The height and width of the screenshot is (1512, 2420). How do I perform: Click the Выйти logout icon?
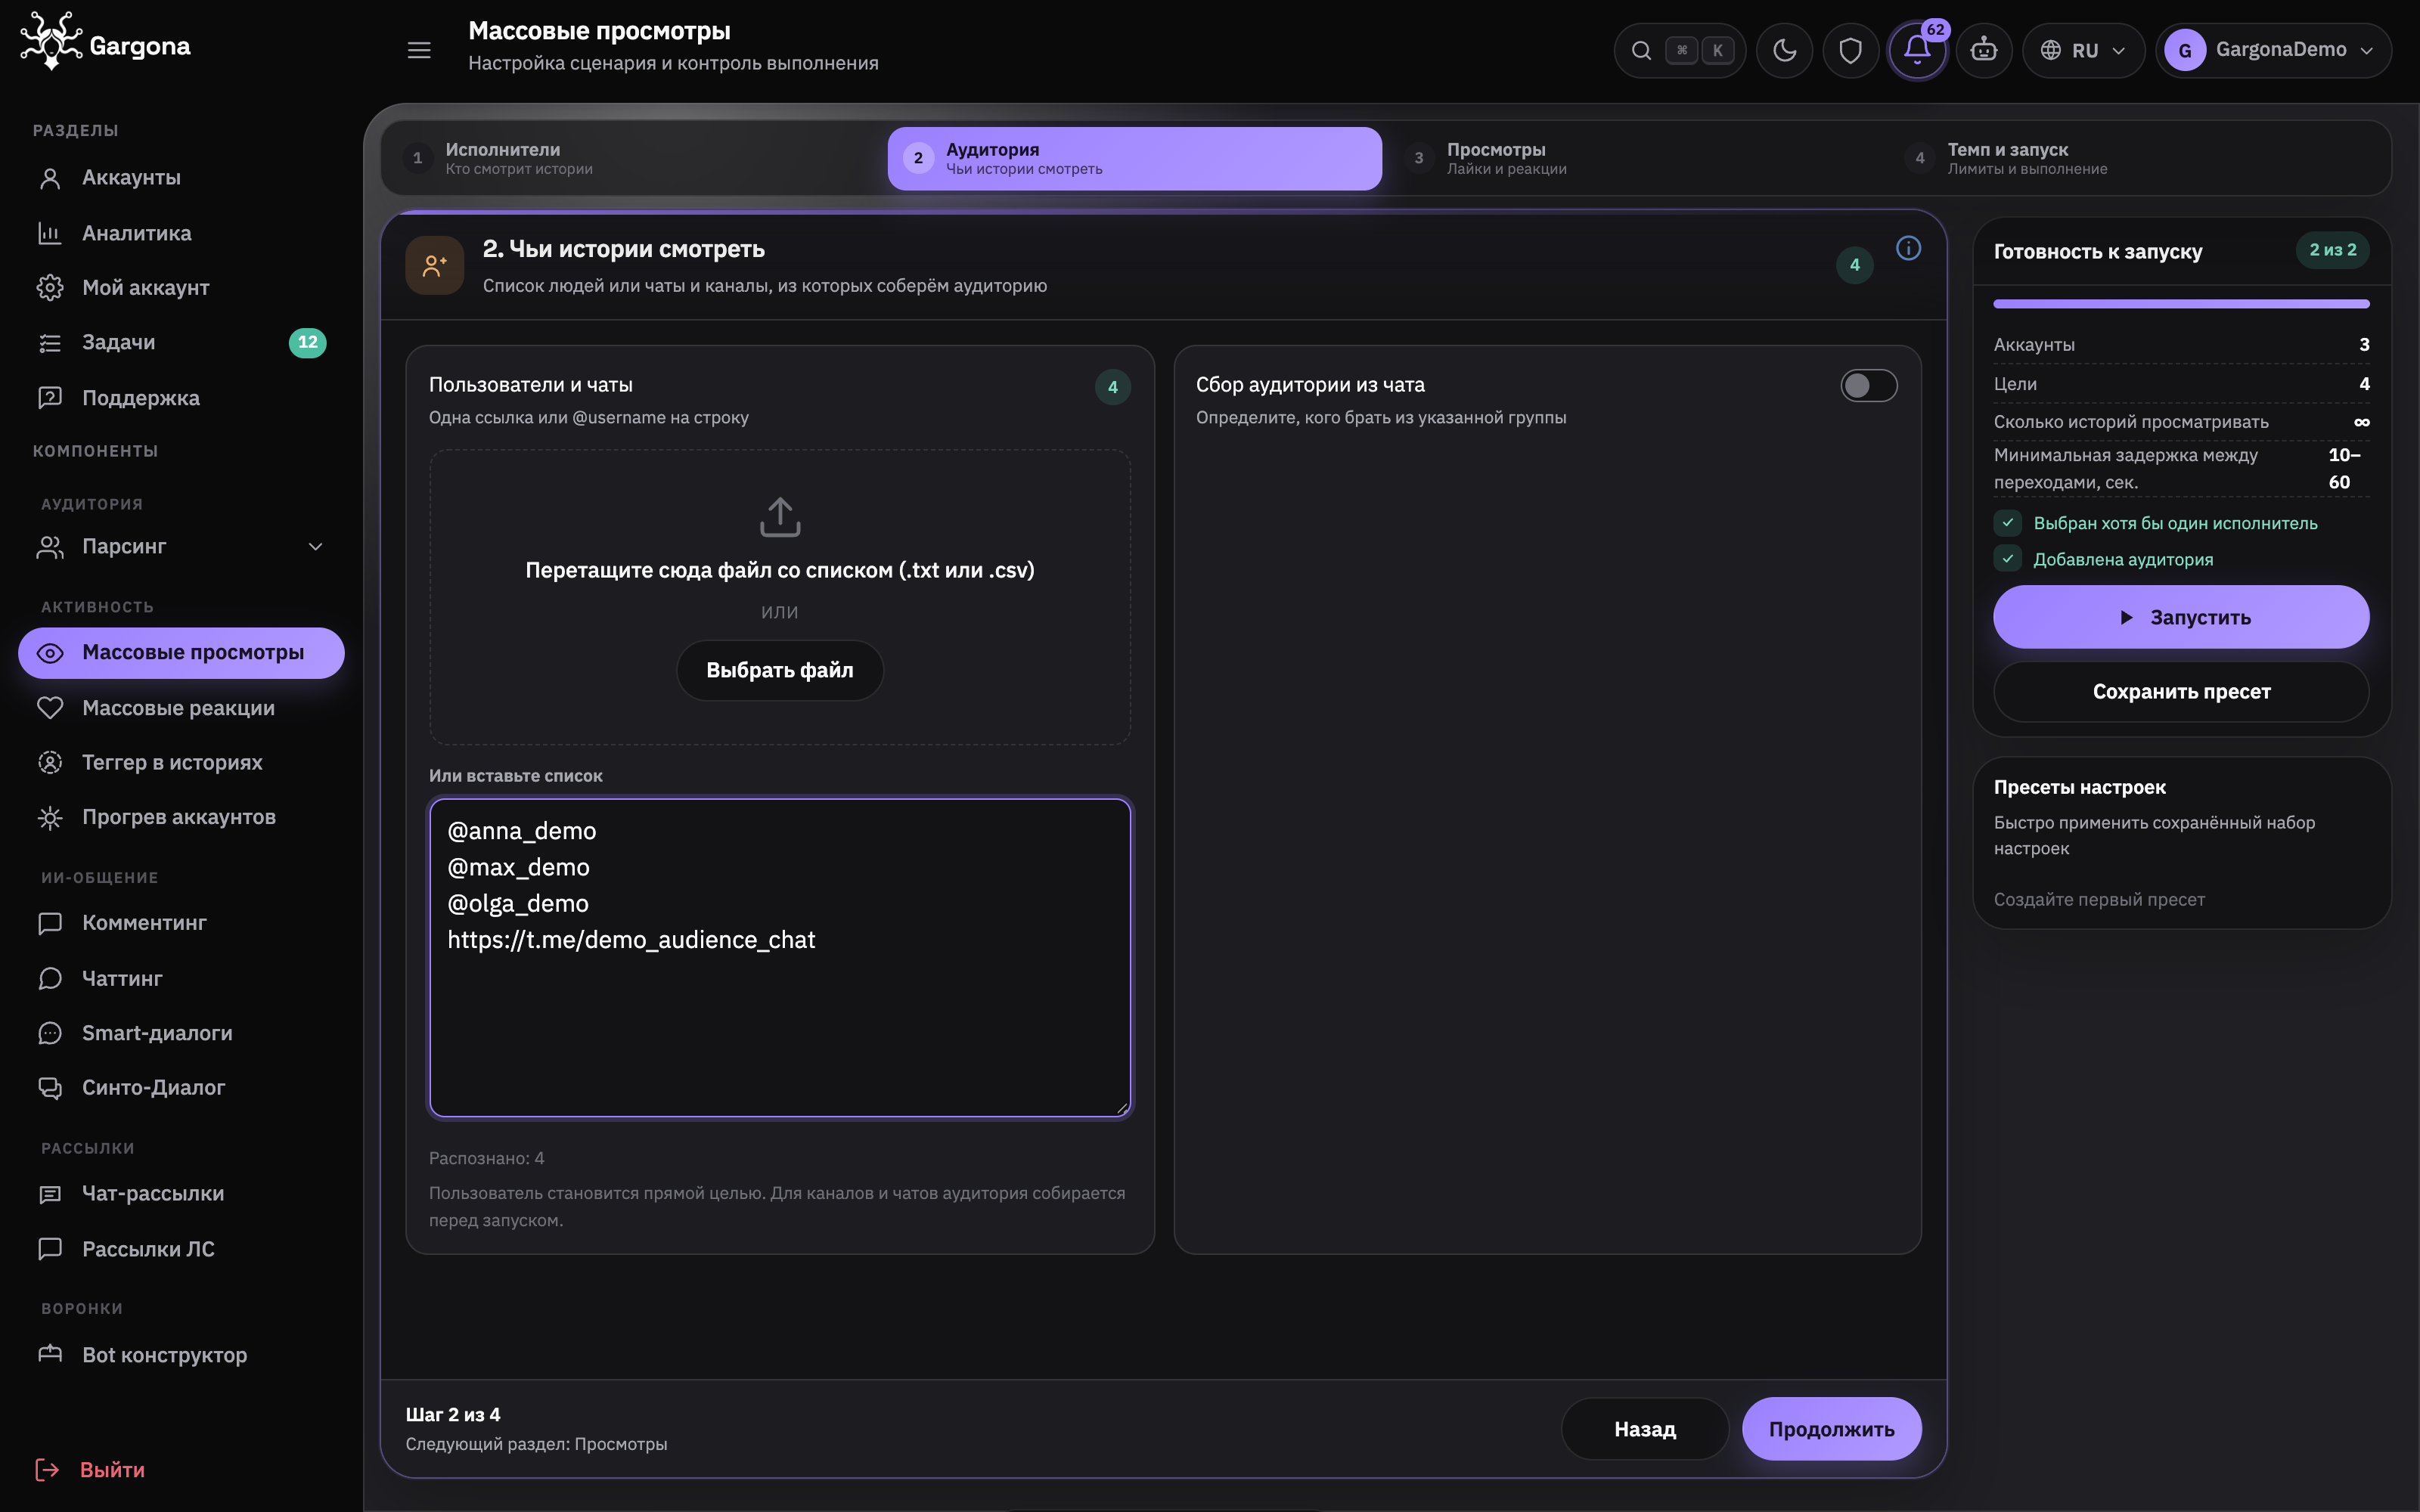pyautogui.click(x=47, y=1470)
